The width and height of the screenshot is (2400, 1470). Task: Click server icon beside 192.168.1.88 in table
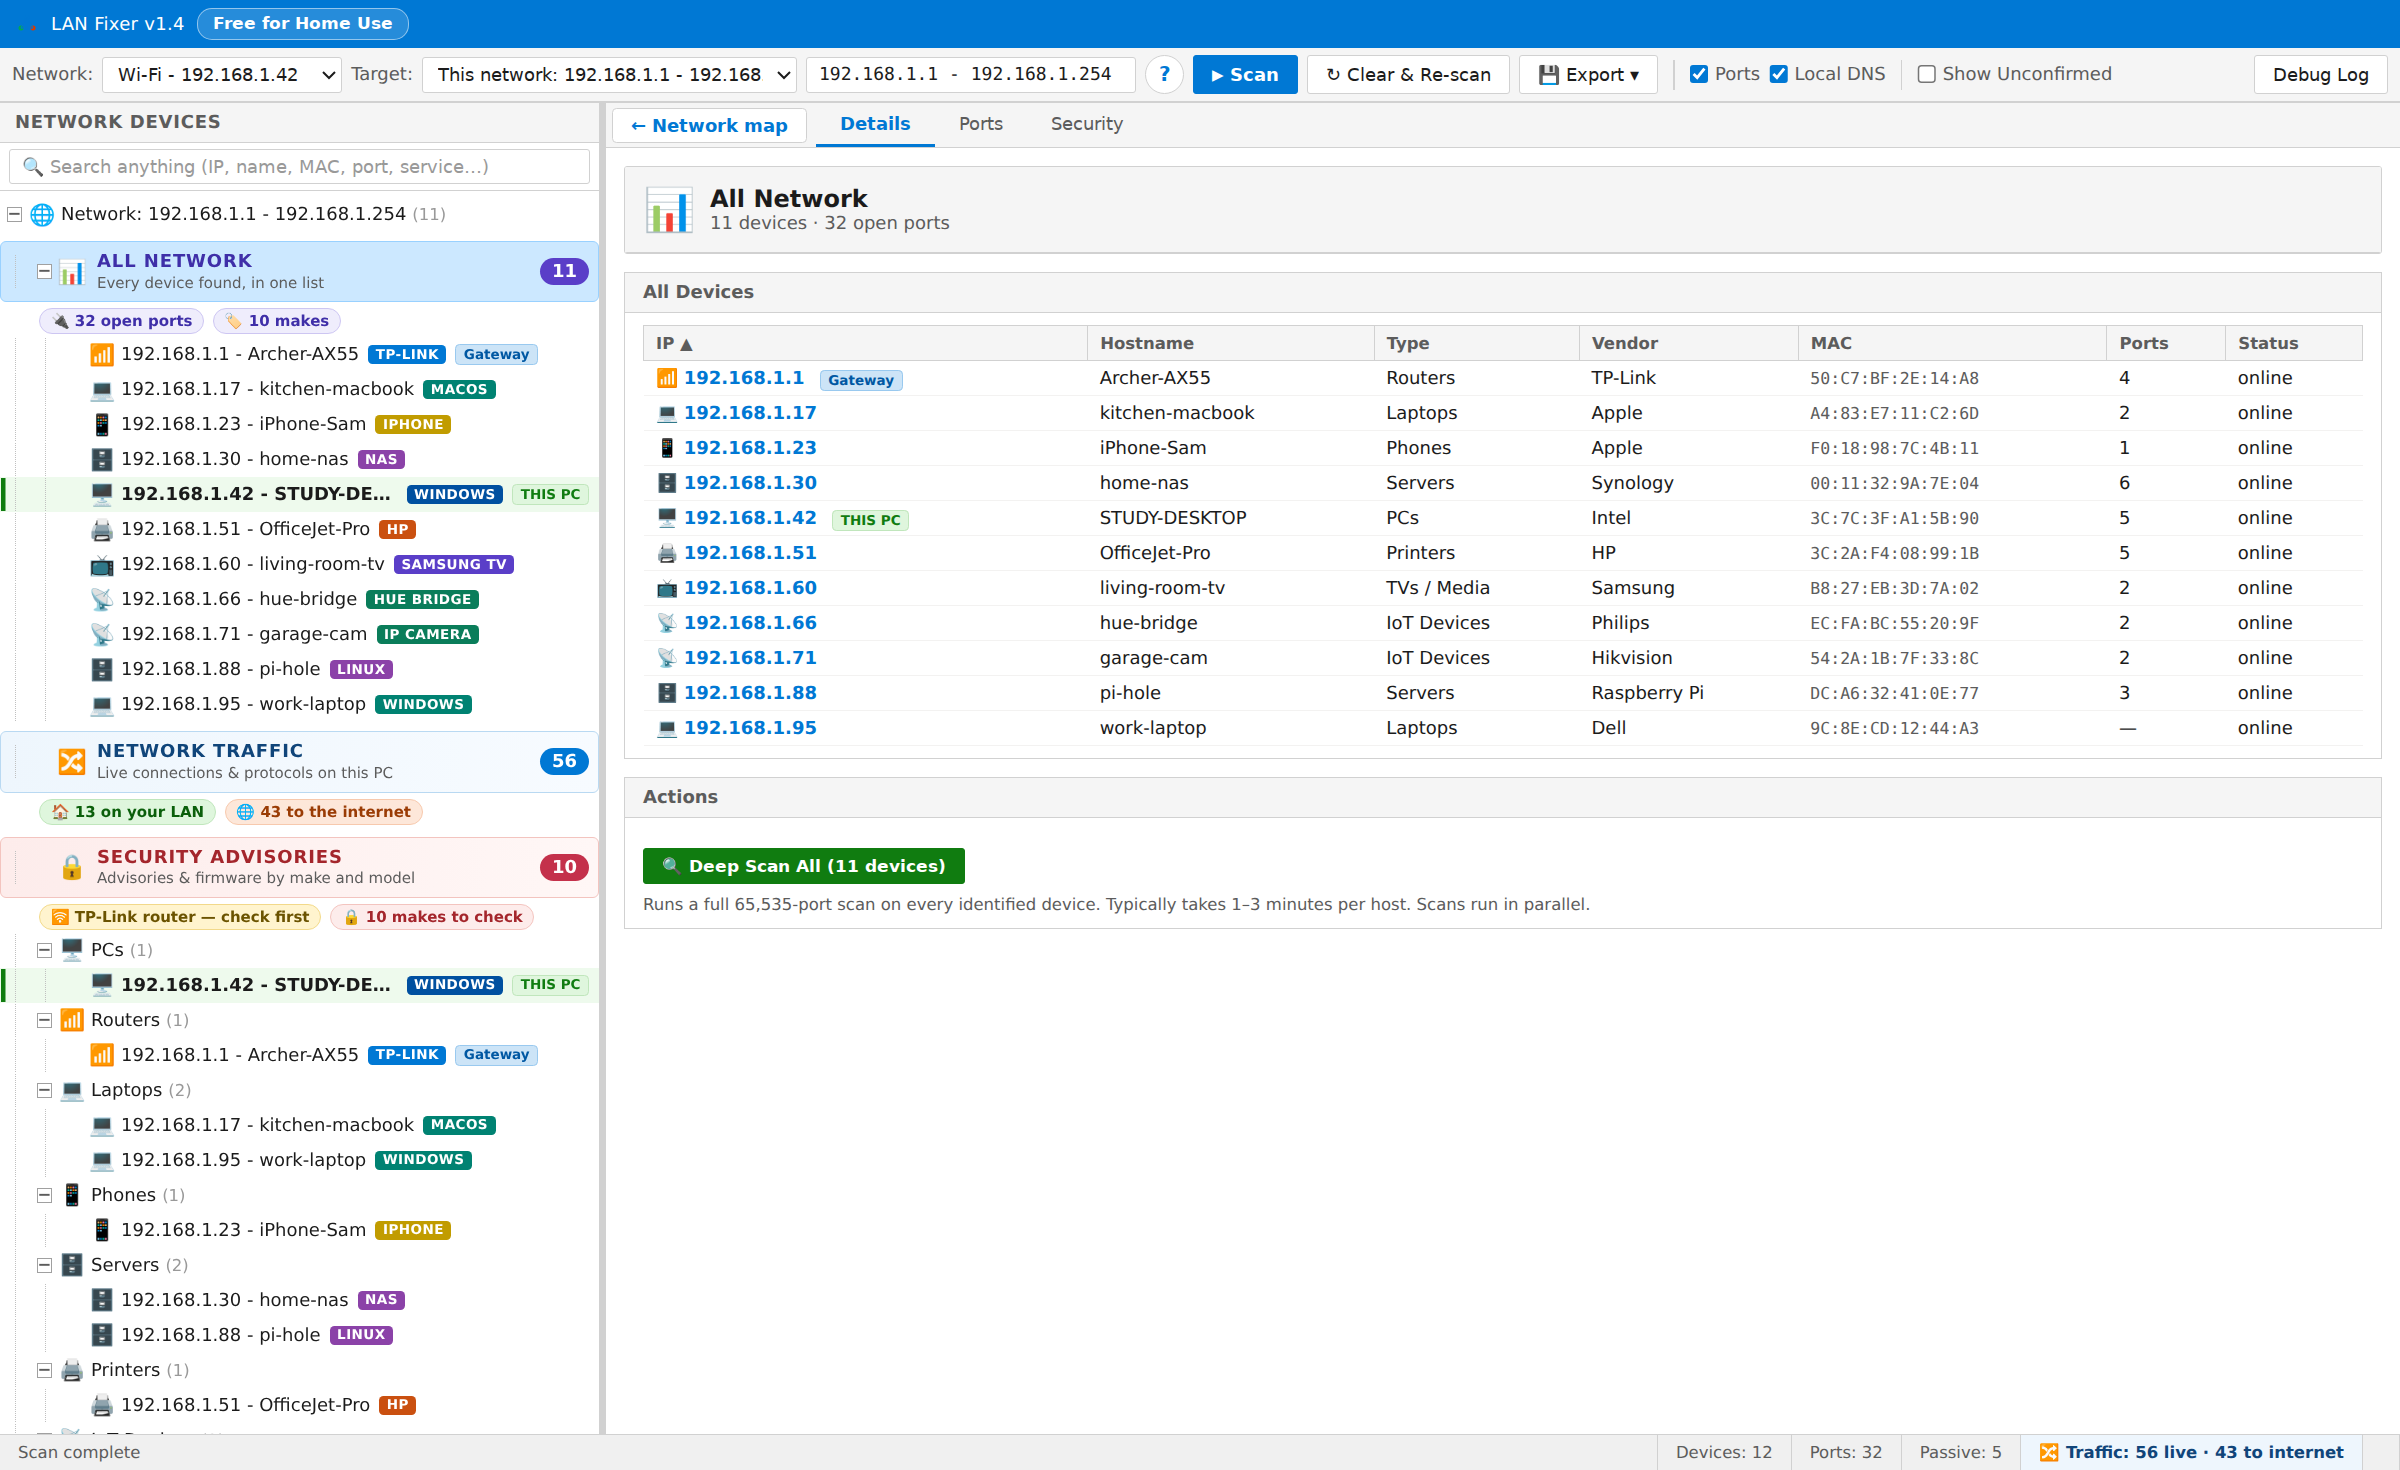point(667,693)
